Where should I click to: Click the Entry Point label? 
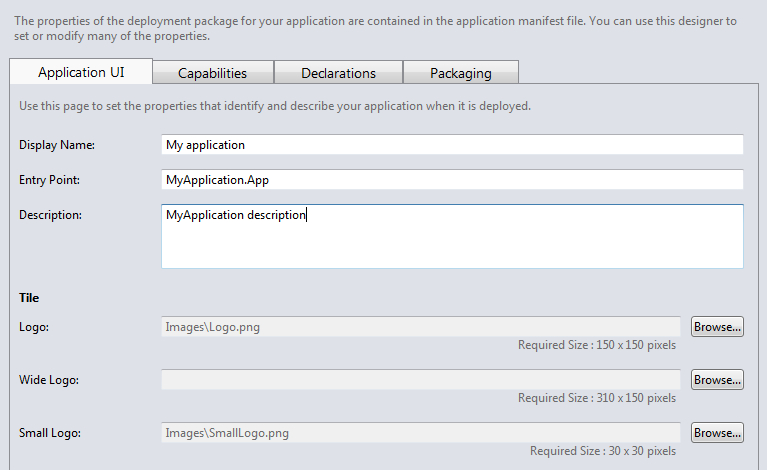click(49, 180)
